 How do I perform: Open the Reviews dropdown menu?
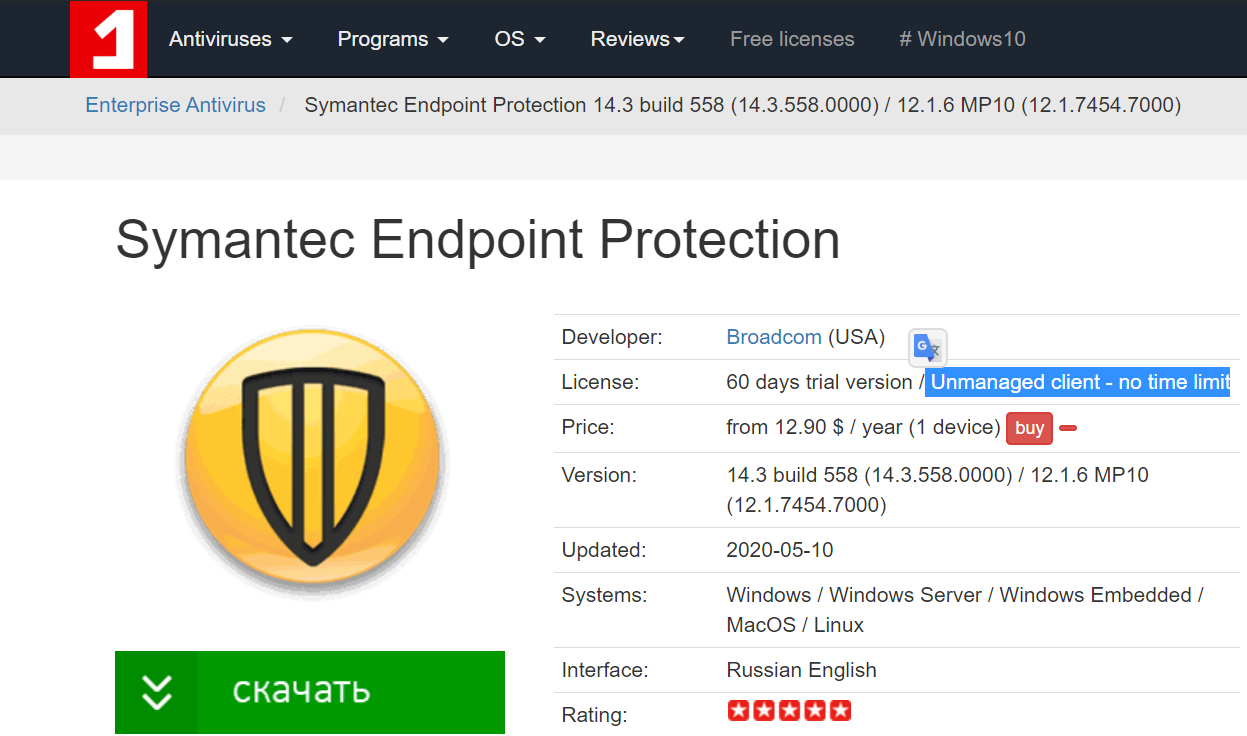coord(637,39)
